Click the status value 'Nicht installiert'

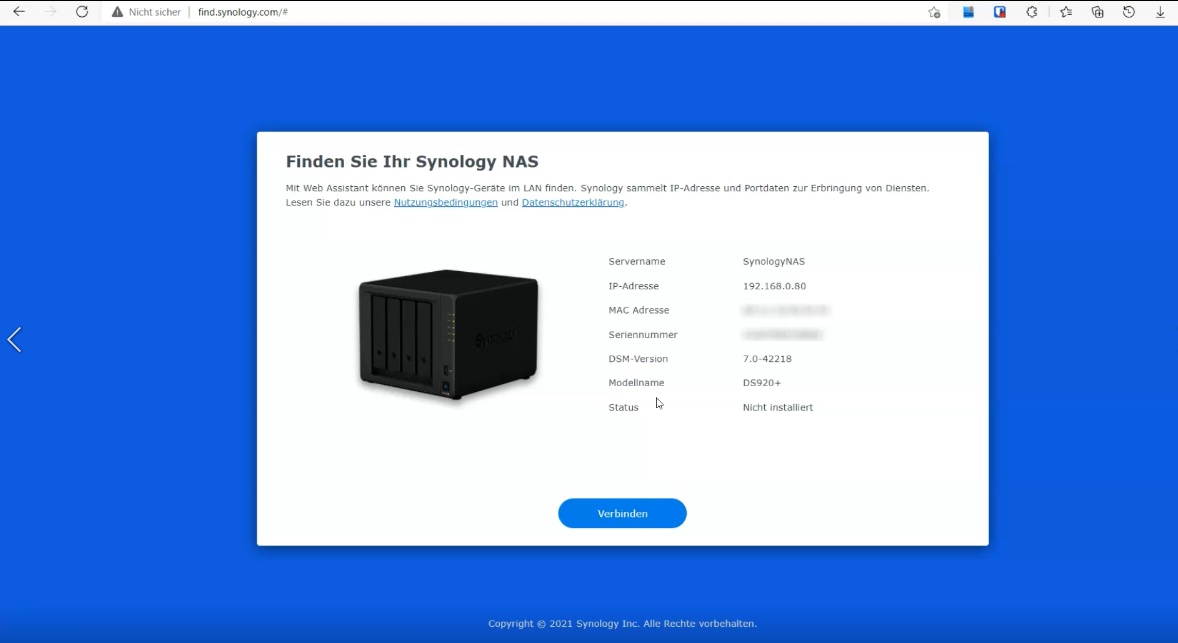click(x=778, y=407)
